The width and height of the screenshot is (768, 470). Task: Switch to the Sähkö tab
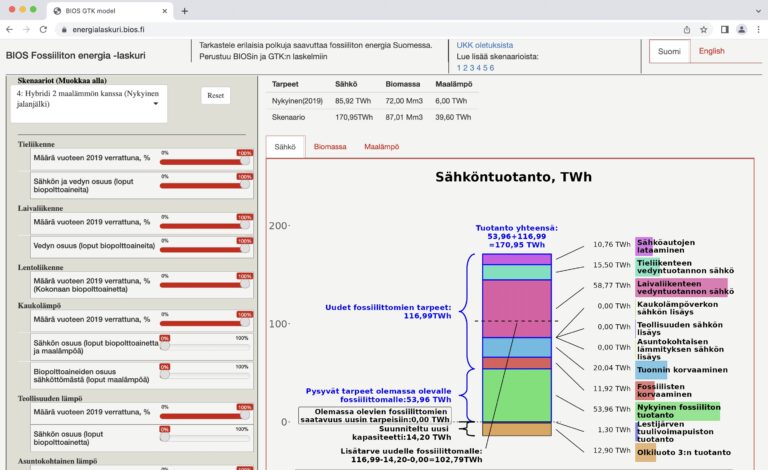tap(285, 146)
